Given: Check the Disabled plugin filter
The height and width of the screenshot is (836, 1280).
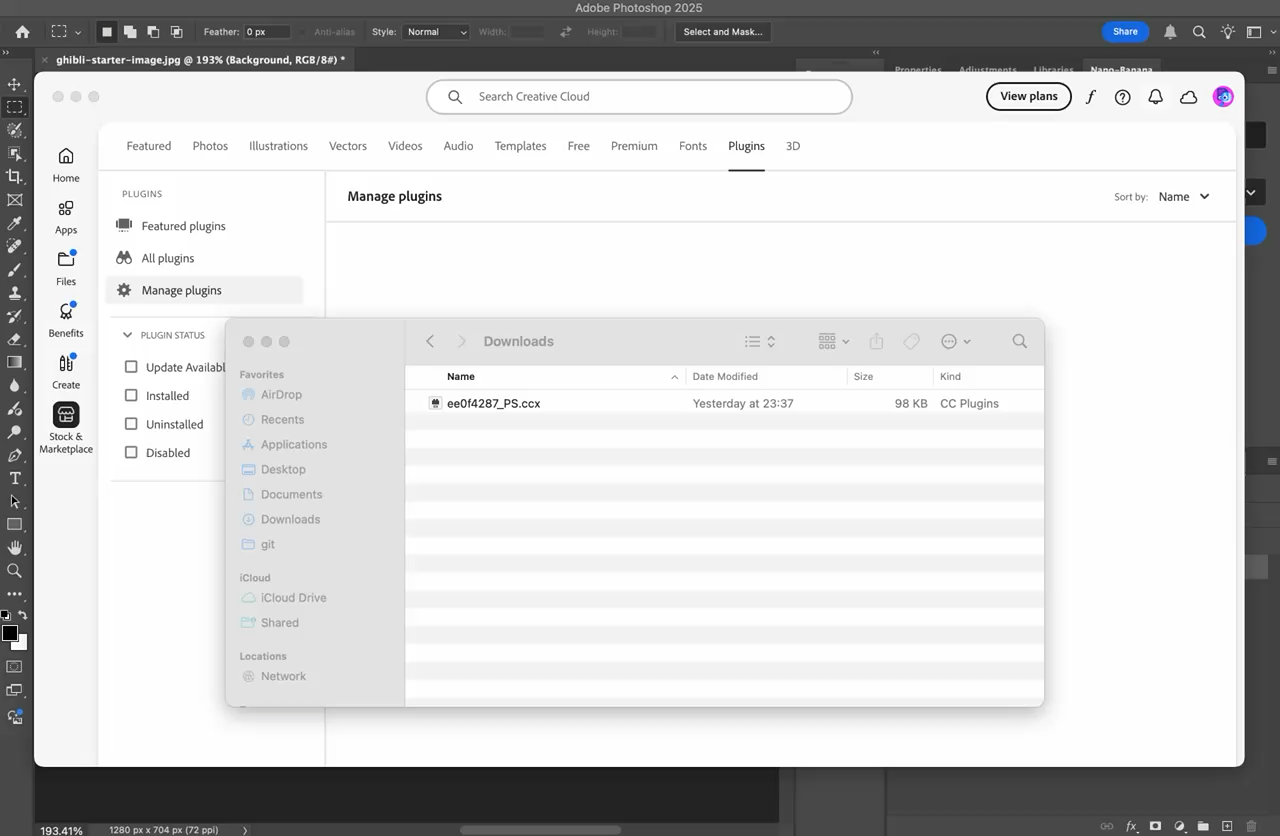Looking at the screenshot, I should 131,453.
